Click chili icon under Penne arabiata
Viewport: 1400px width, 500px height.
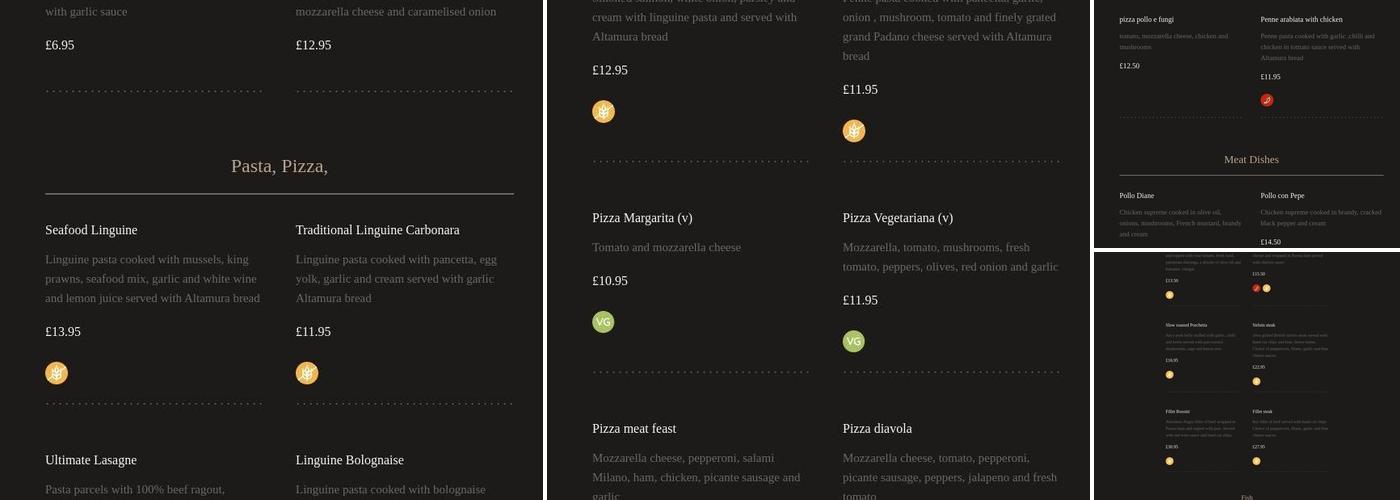(1267, 100)
